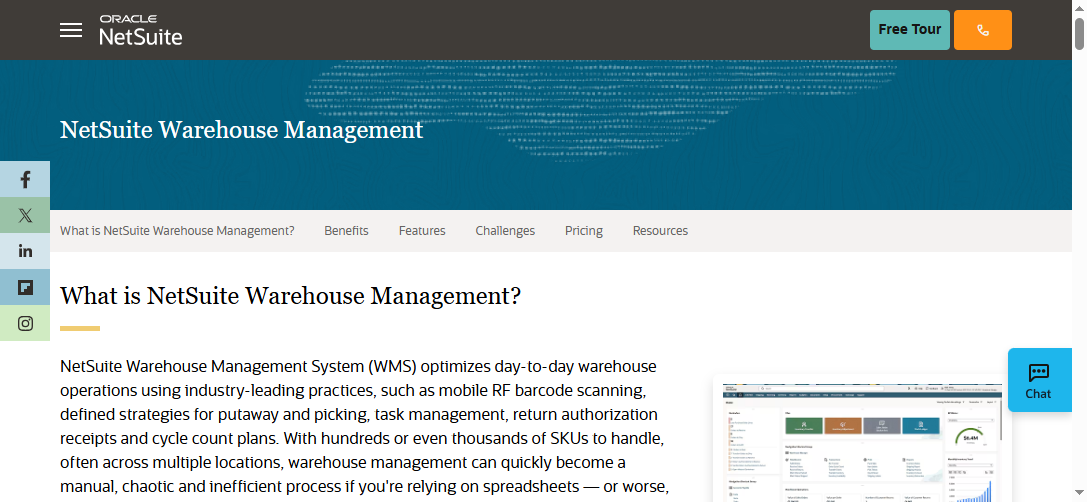Jump to Pricing section
The width and height of the screenshot is (1087, 502).
[583, 230]
